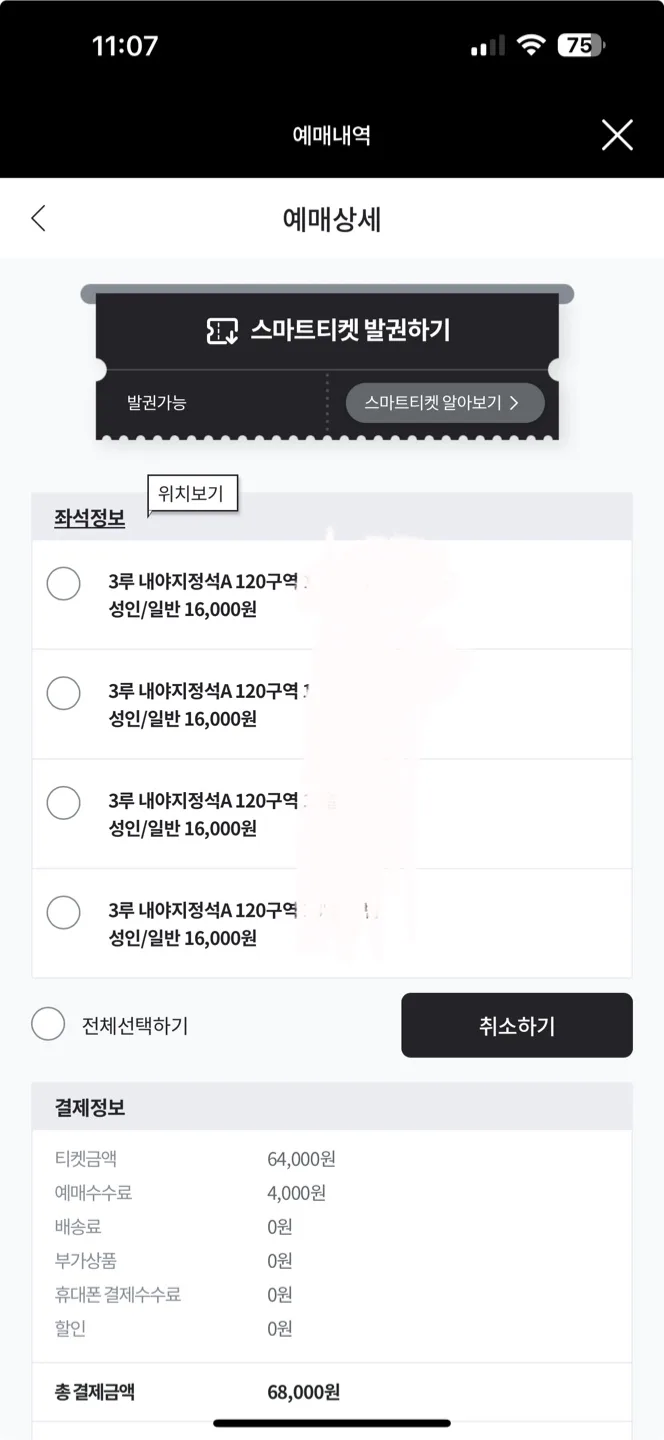Open 스마트티켓 알아보기 link

(x=445, y=403)
